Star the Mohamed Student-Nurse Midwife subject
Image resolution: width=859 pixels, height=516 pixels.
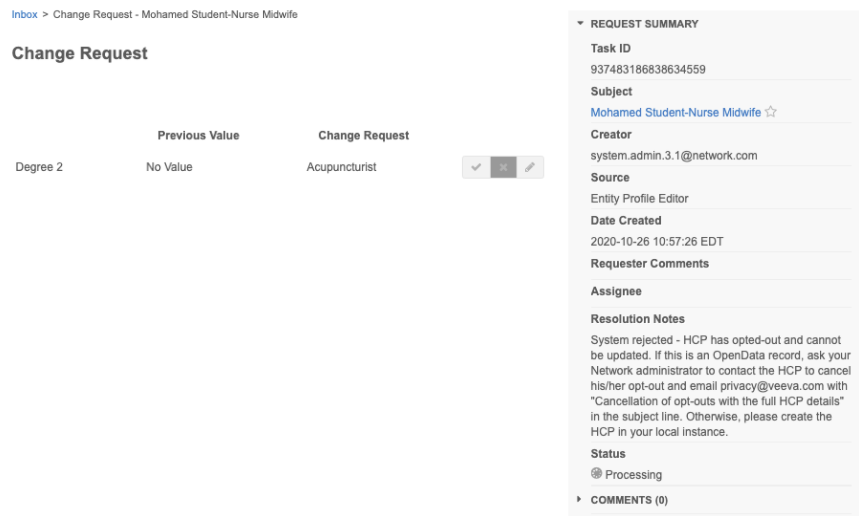[x=771, y=112]
